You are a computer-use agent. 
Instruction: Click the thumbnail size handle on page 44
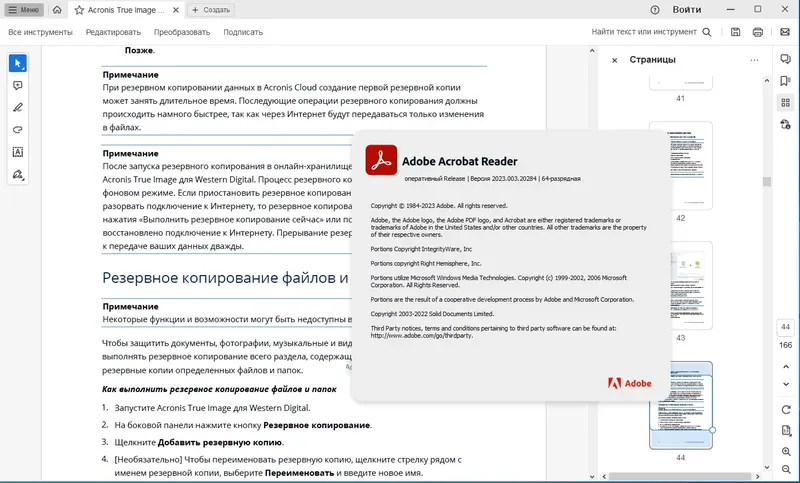(x=712, y=430)
